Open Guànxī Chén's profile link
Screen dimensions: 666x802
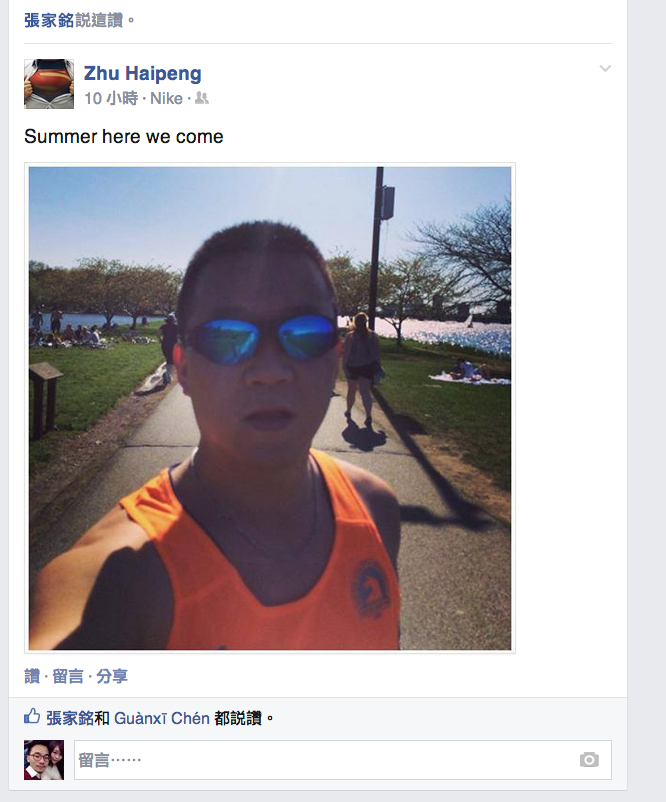coord(162,718)
